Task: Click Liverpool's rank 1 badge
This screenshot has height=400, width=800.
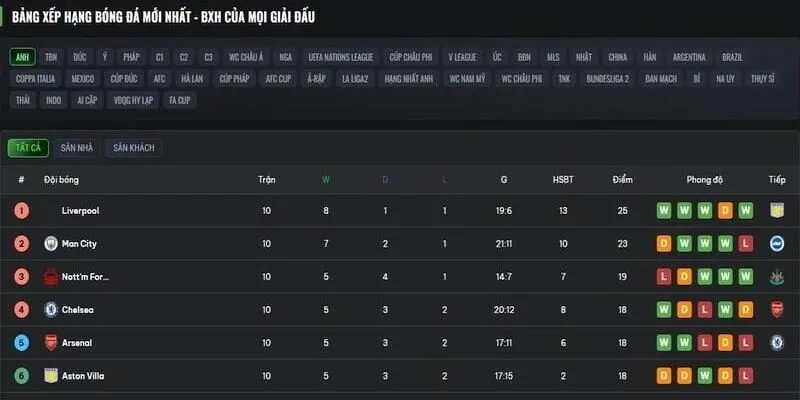Action: [21, 211]
